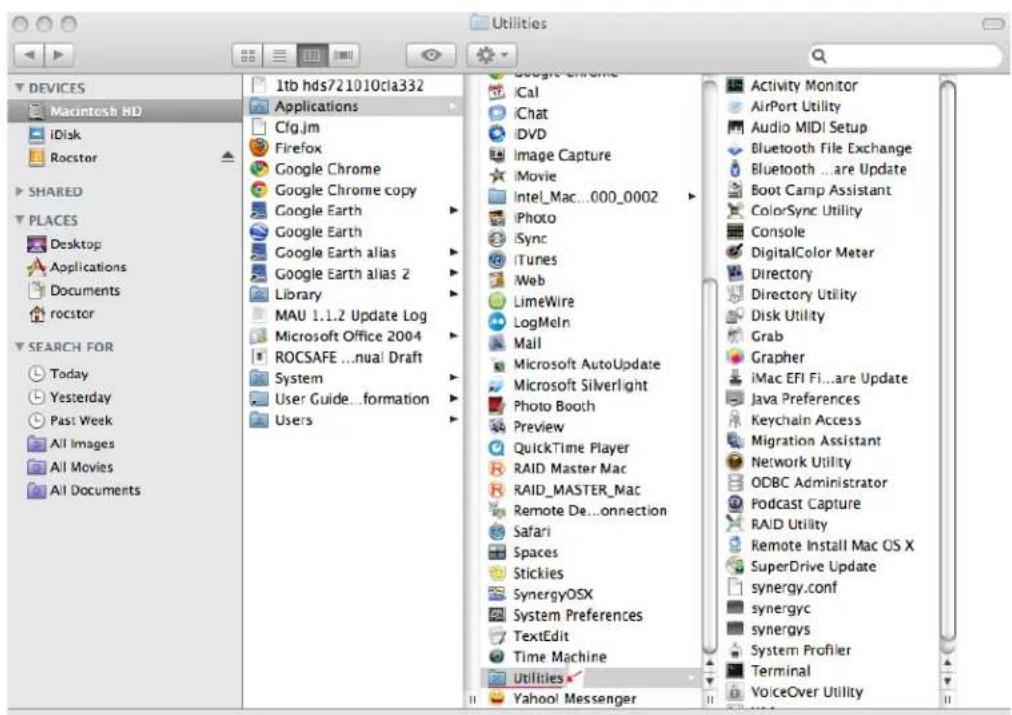
Task: Select the Applications folder in first column
Action: click(x=354, y=106)
